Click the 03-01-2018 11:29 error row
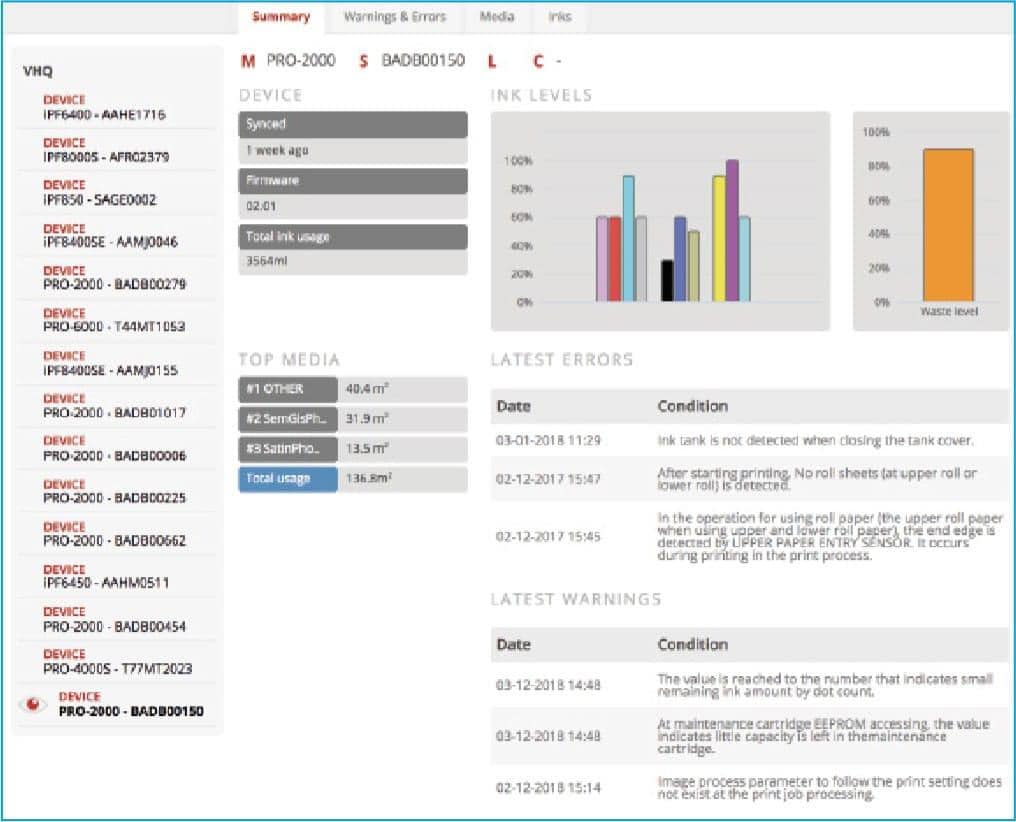1016x822 pixels. pos(749,440)
